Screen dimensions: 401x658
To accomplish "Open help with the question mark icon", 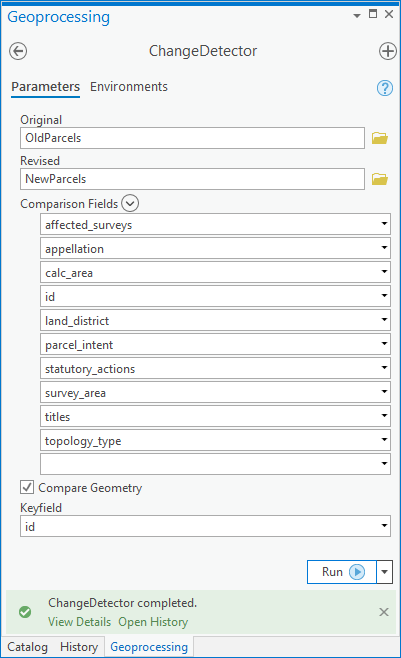I will coord(385,88).
